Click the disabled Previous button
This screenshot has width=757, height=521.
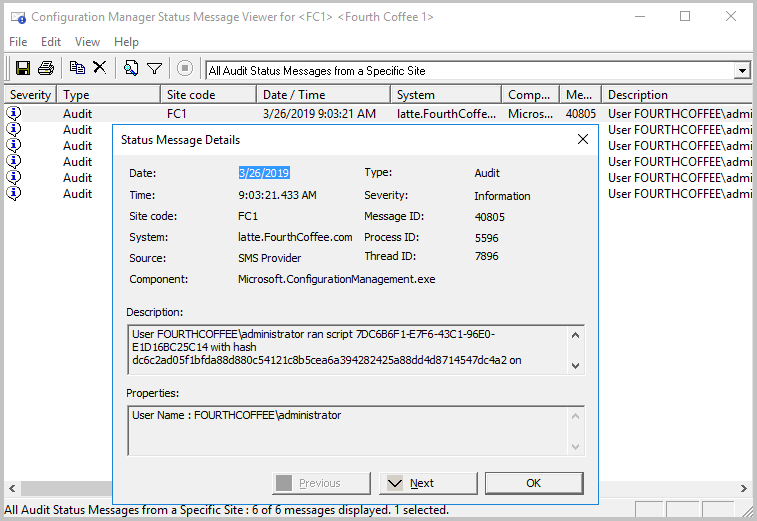[x=322, y=483]
